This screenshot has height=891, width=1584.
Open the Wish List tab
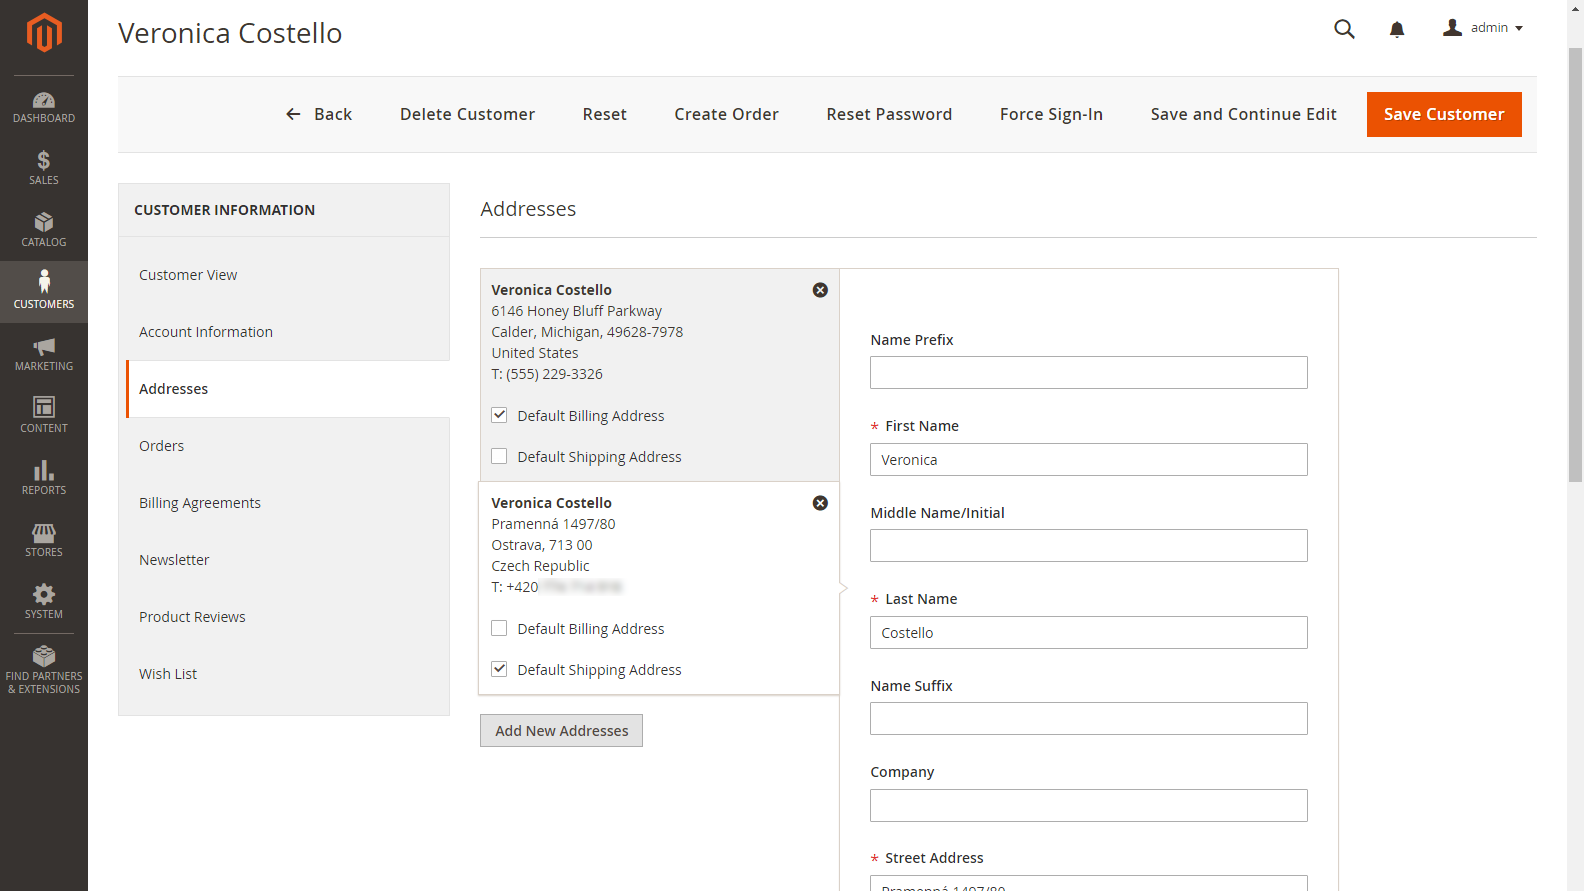[288, 674]
